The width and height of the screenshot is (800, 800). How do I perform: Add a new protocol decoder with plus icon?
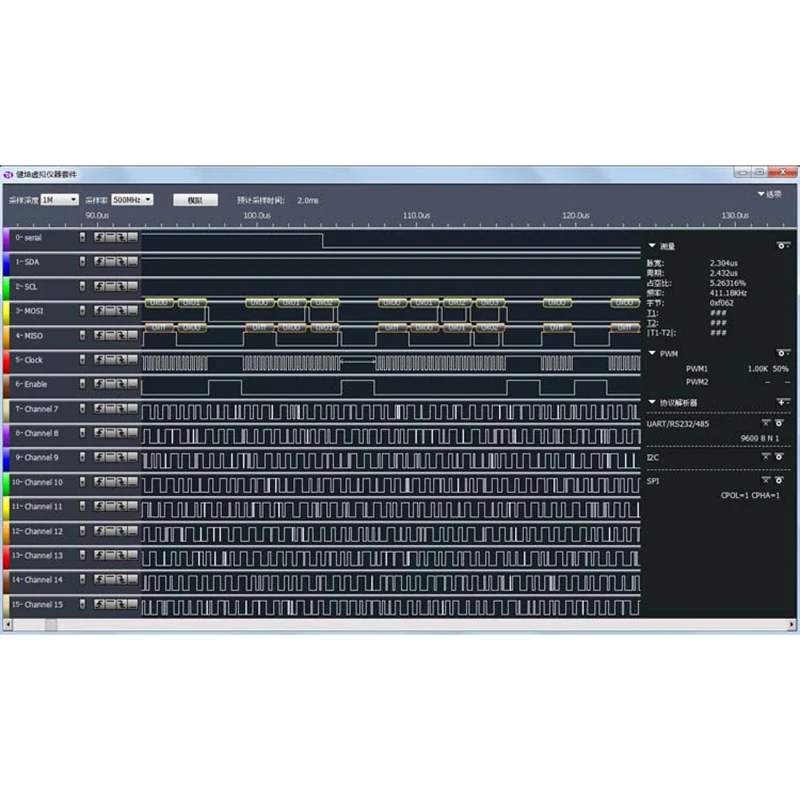pyautogui.click(x=783, y=403)
